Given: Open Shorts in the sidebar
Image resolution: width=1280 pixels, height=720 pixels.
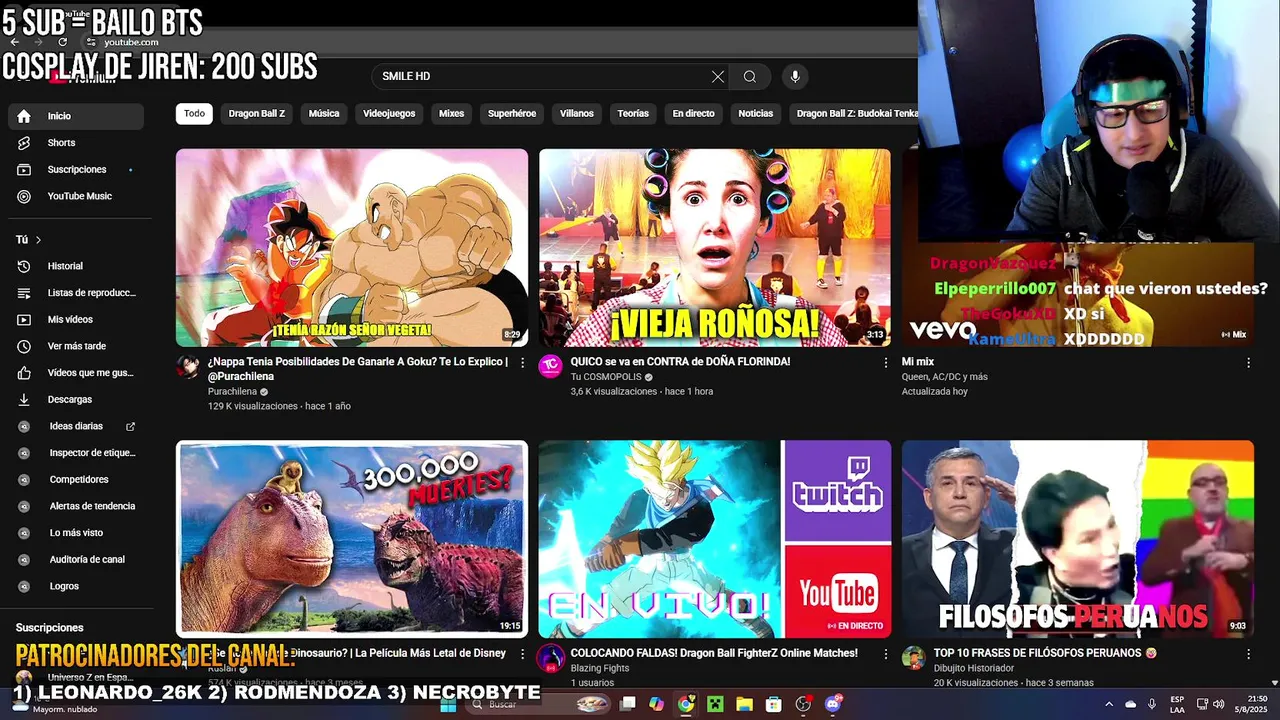Looking at the screenshot, I should click(x=76, y=143).
